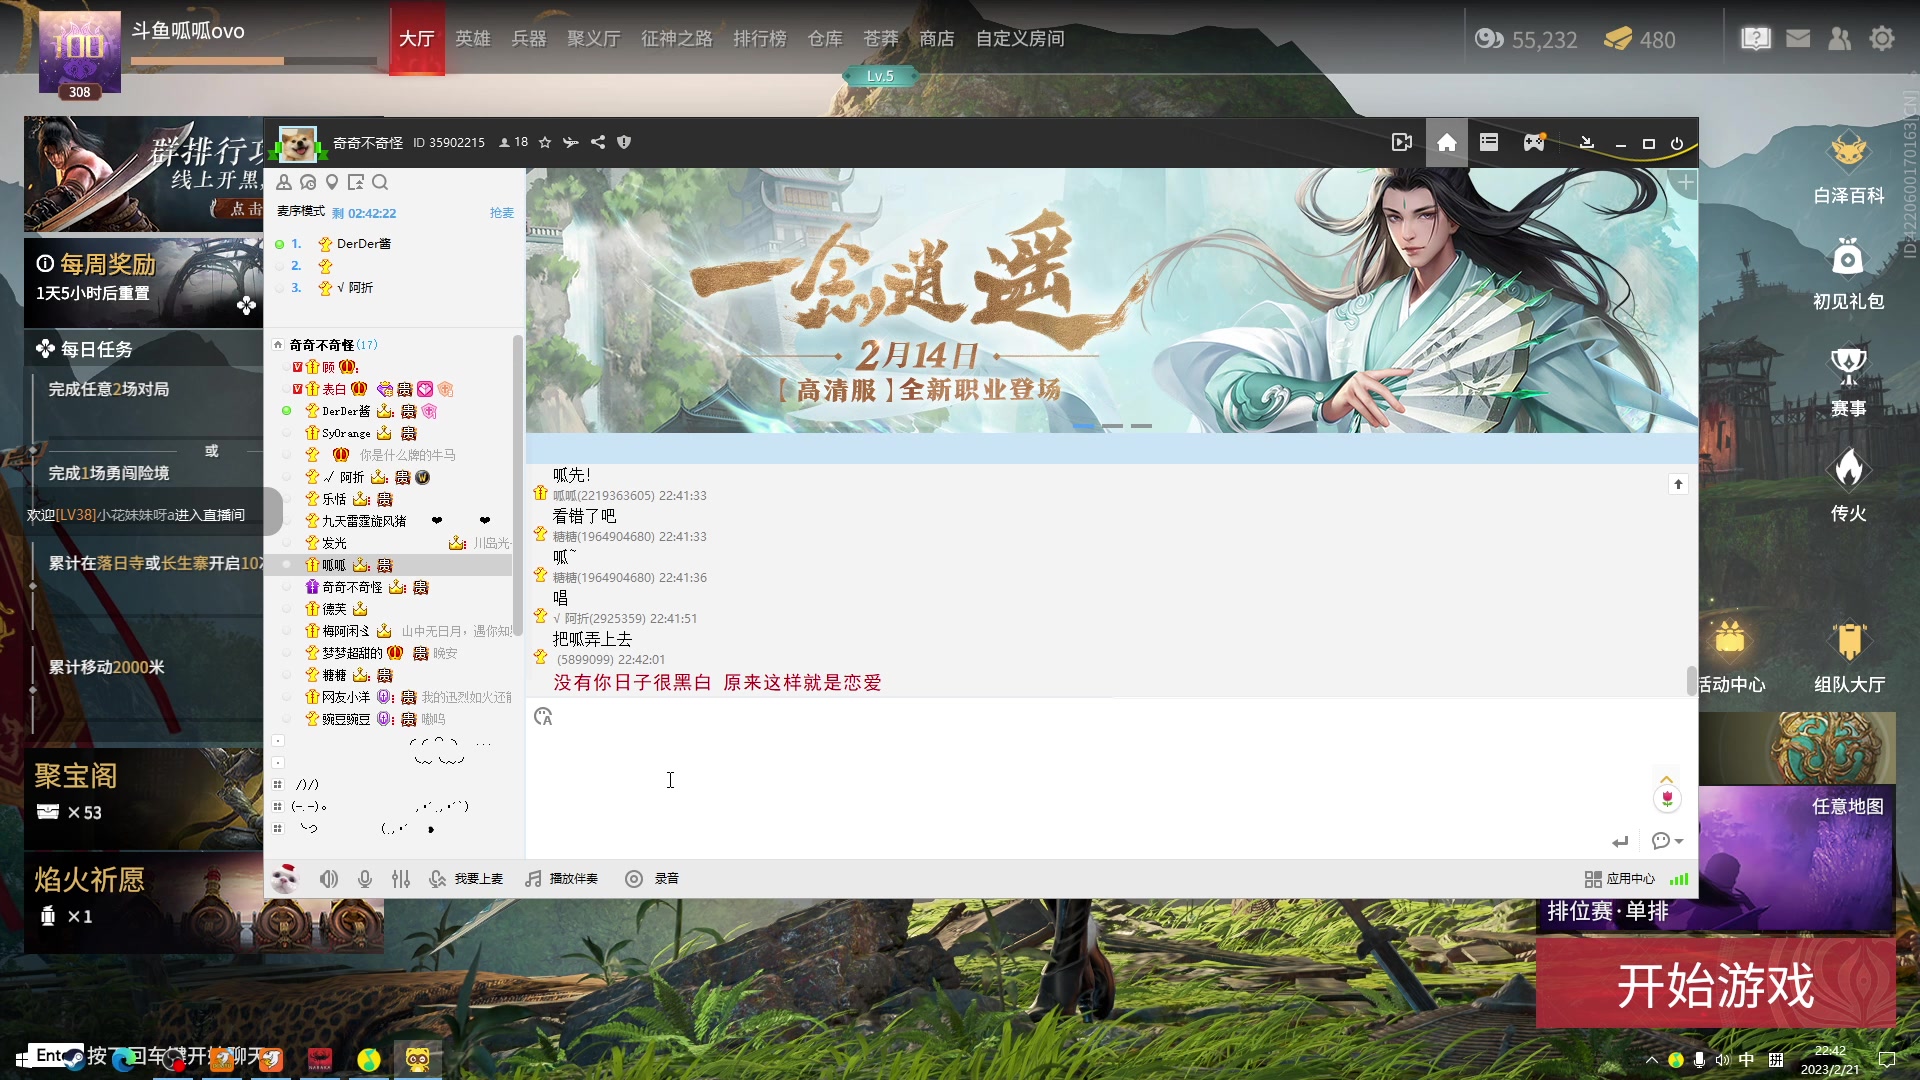The width and height of the screenshot is (1920, 1080).
Task: Expand the /)/) sub-channel row
Action: click(x=278, y=785)
